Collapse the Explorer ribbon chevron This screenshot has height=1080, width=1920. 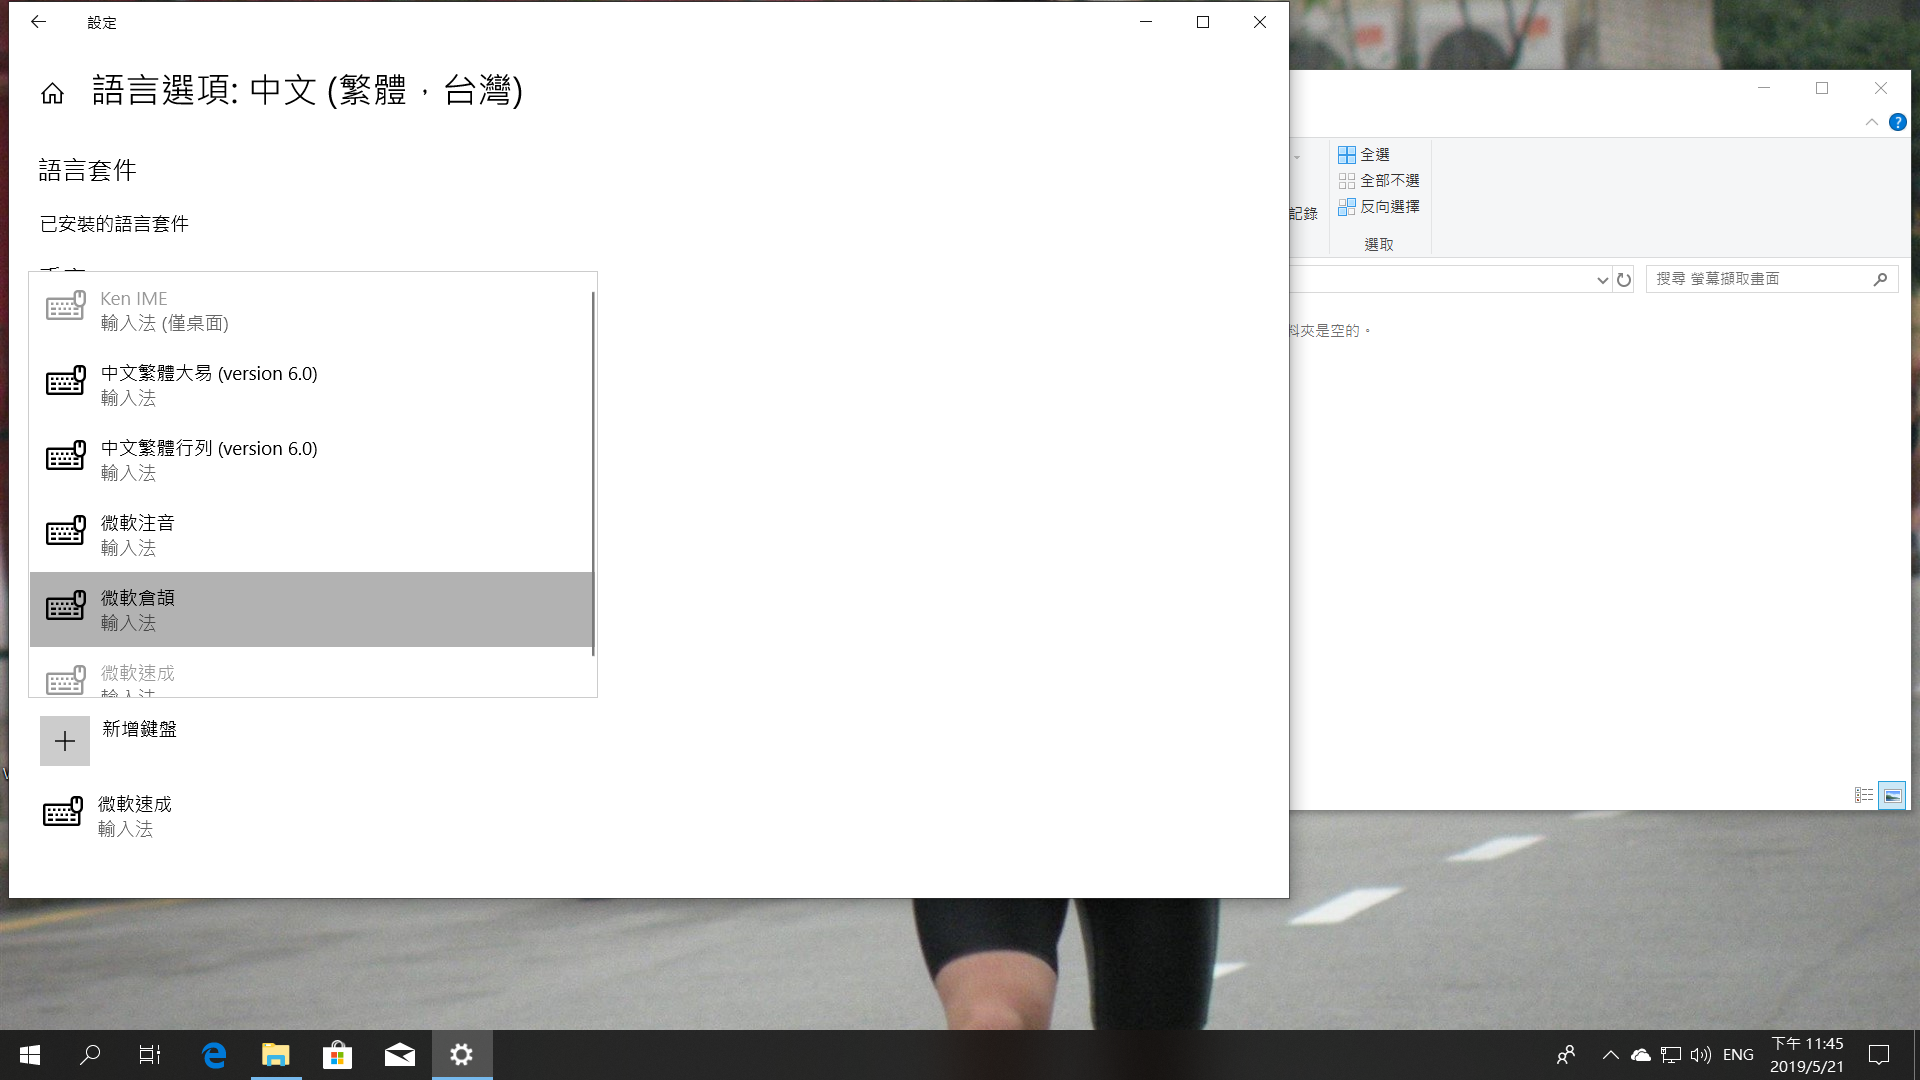1871,122
